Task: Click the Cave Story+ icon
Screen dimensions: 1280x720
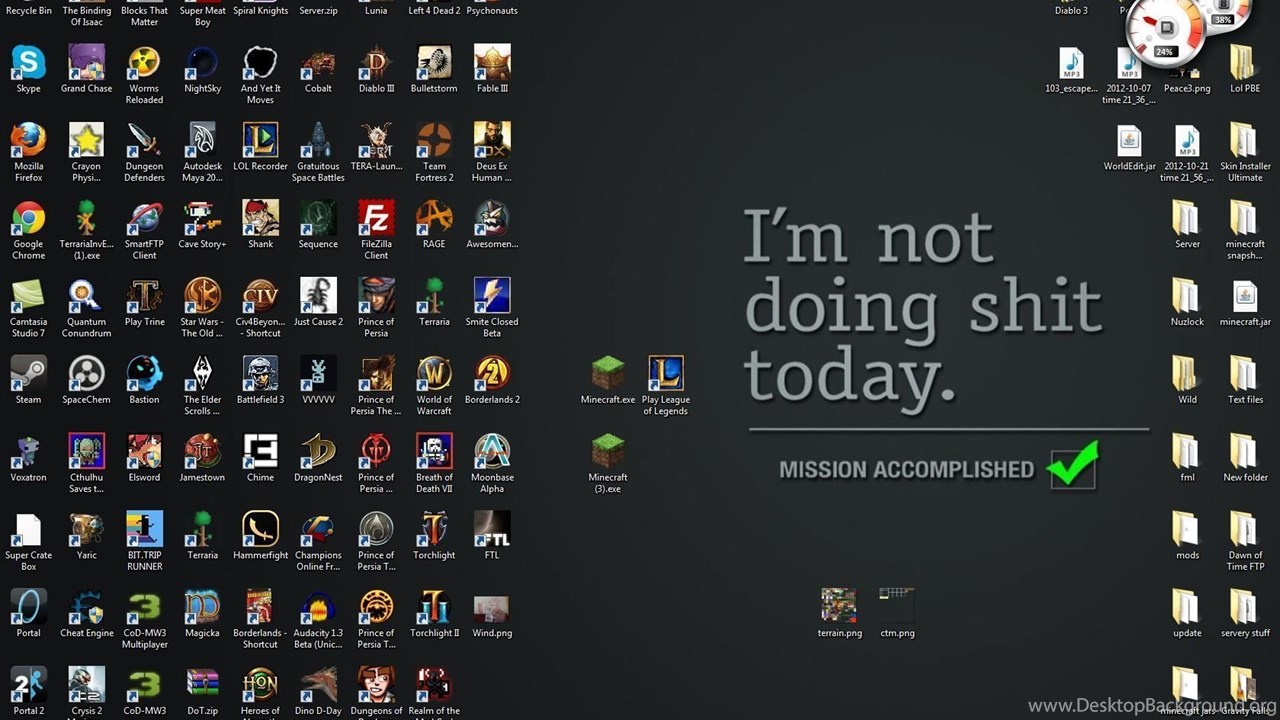Action: (202, 219)
